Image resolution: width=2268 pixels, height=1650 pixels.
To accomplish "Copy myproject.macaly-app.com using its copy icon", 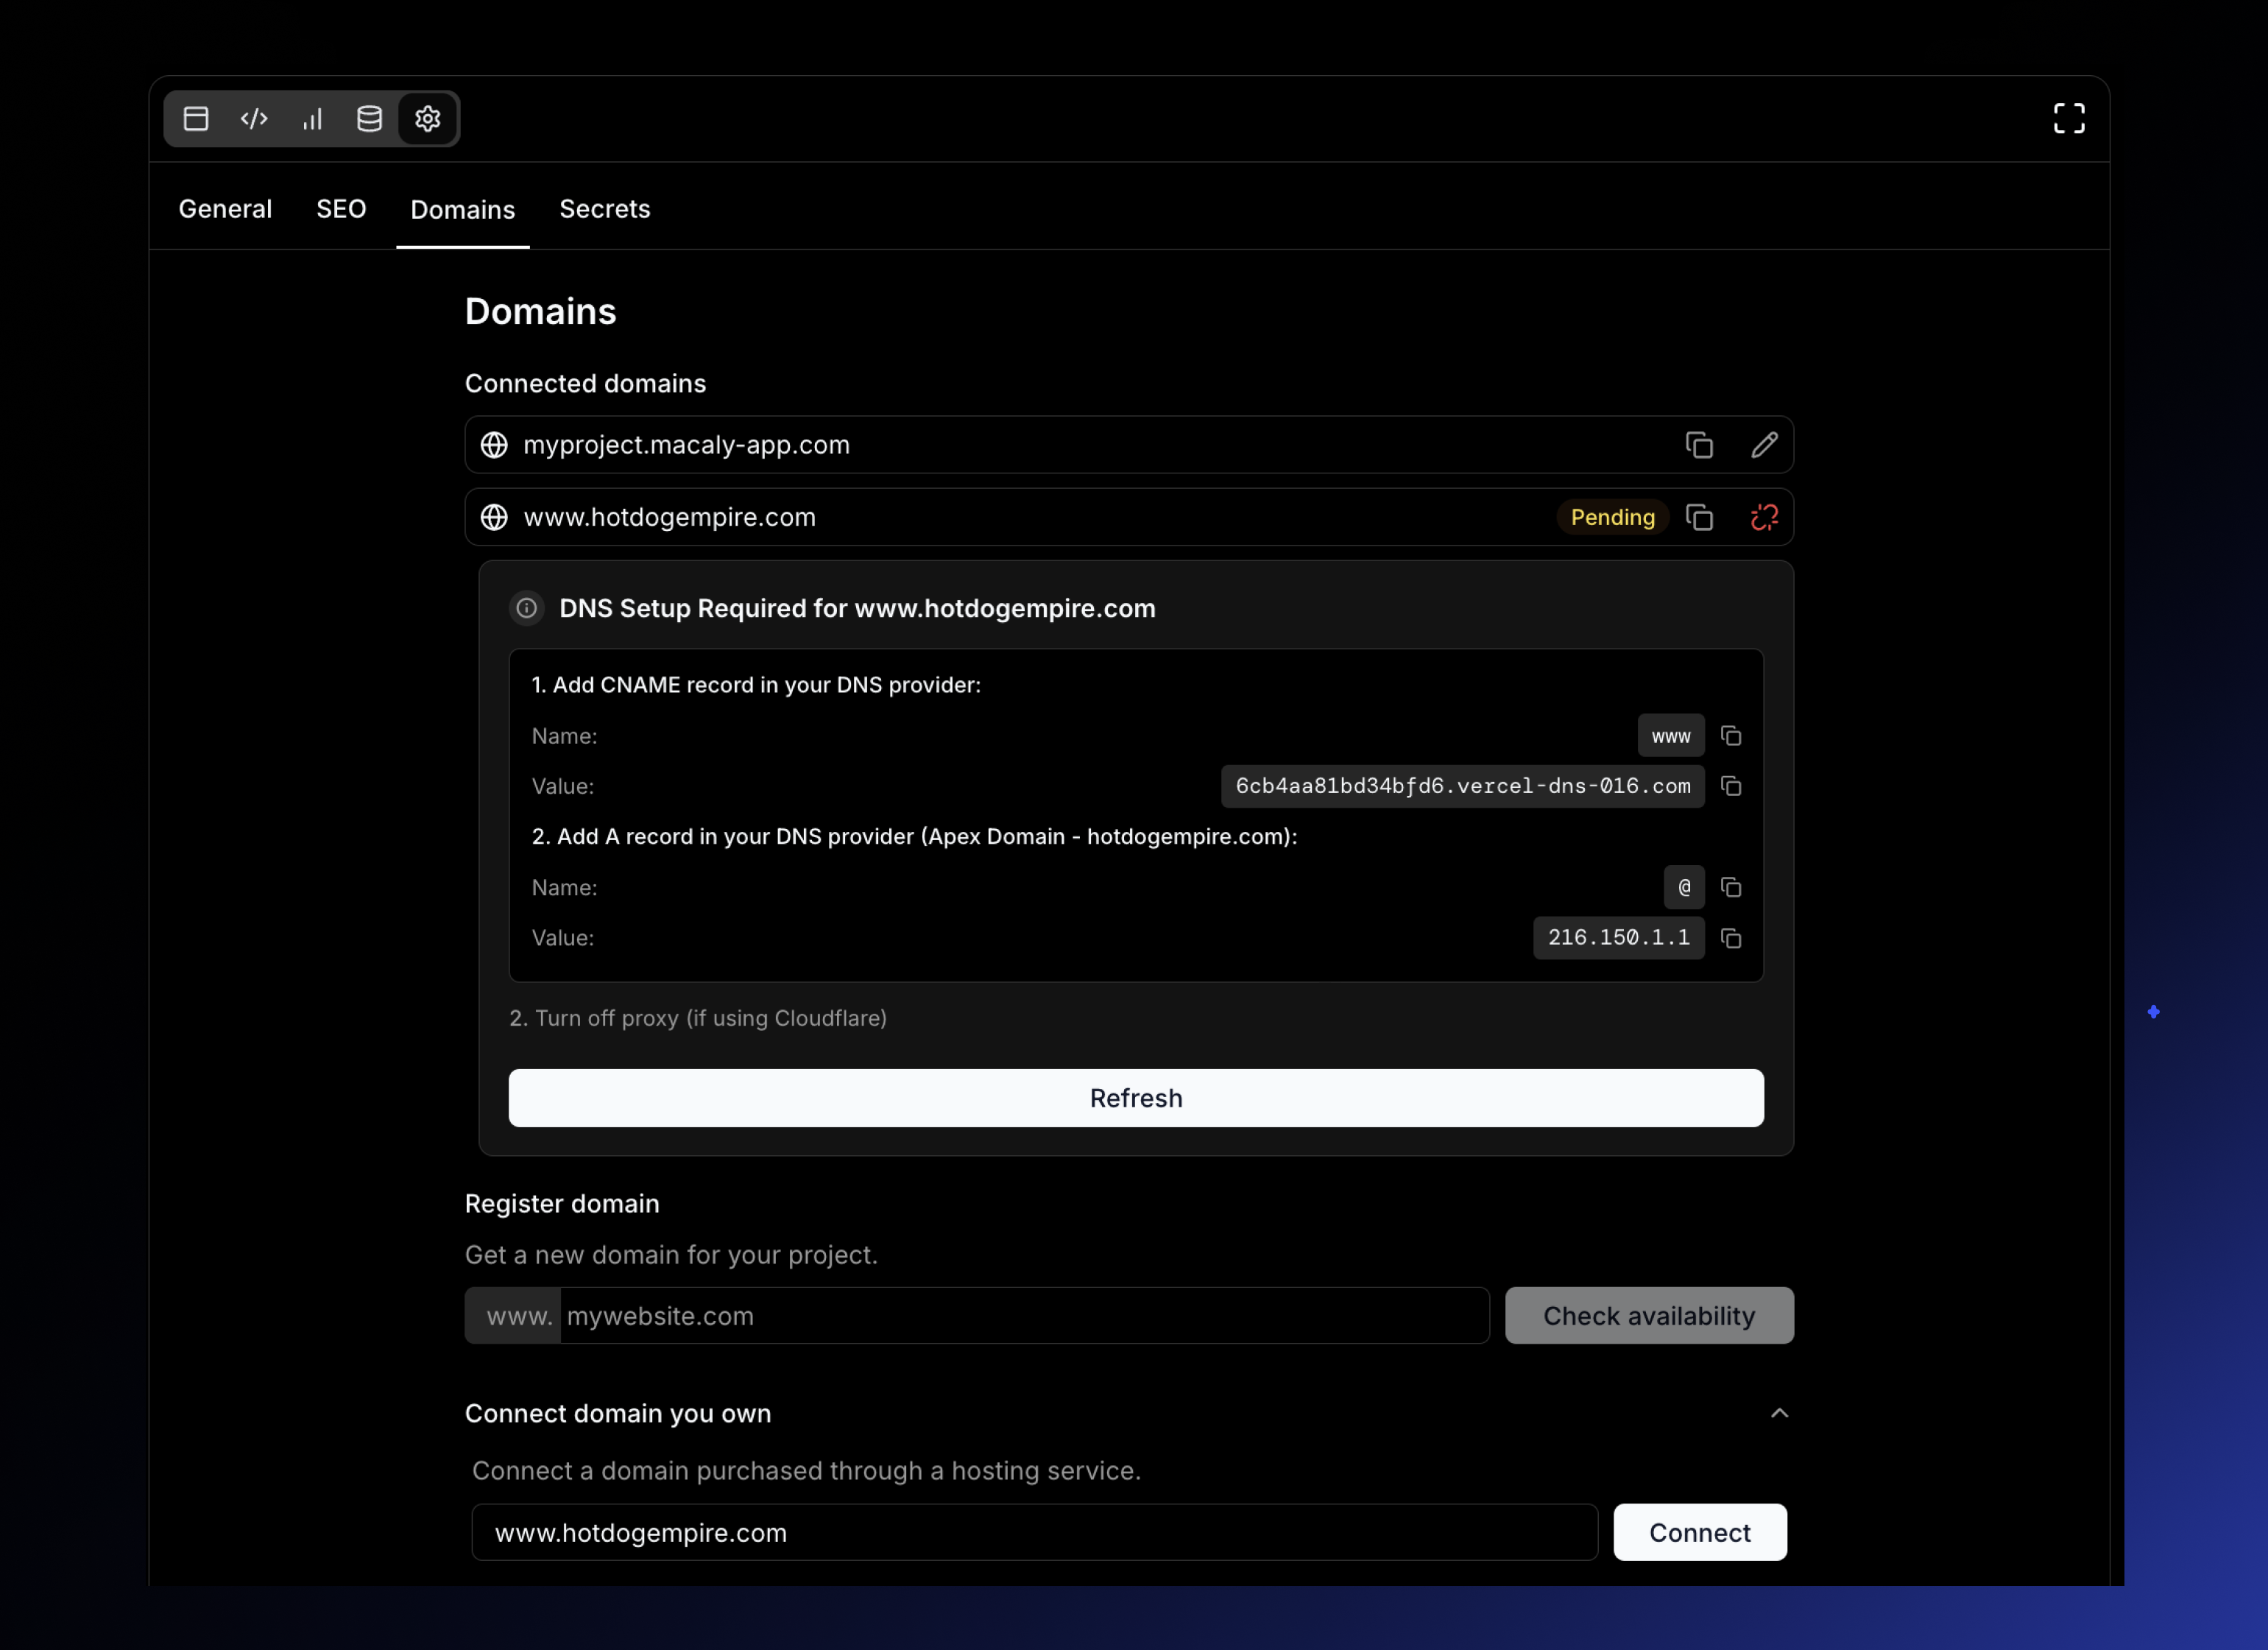I will (1699, 444).
